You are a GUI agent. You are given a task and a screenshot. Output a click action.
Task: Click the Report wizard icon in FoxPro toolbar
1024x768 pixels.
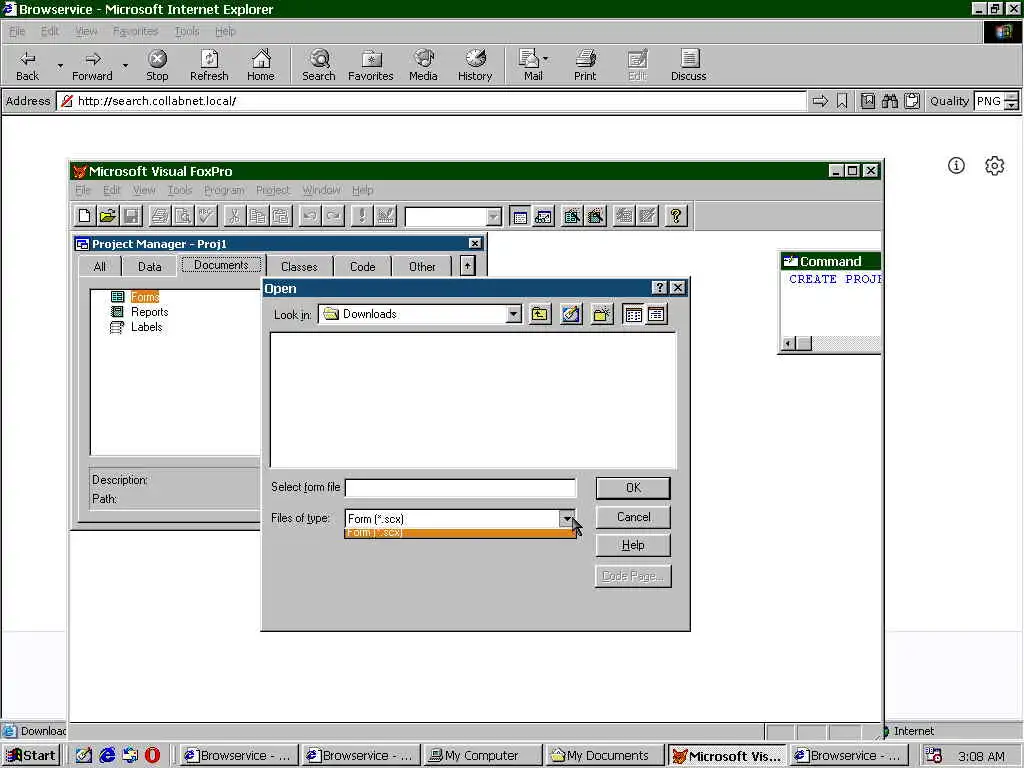[x=596, y=216]
